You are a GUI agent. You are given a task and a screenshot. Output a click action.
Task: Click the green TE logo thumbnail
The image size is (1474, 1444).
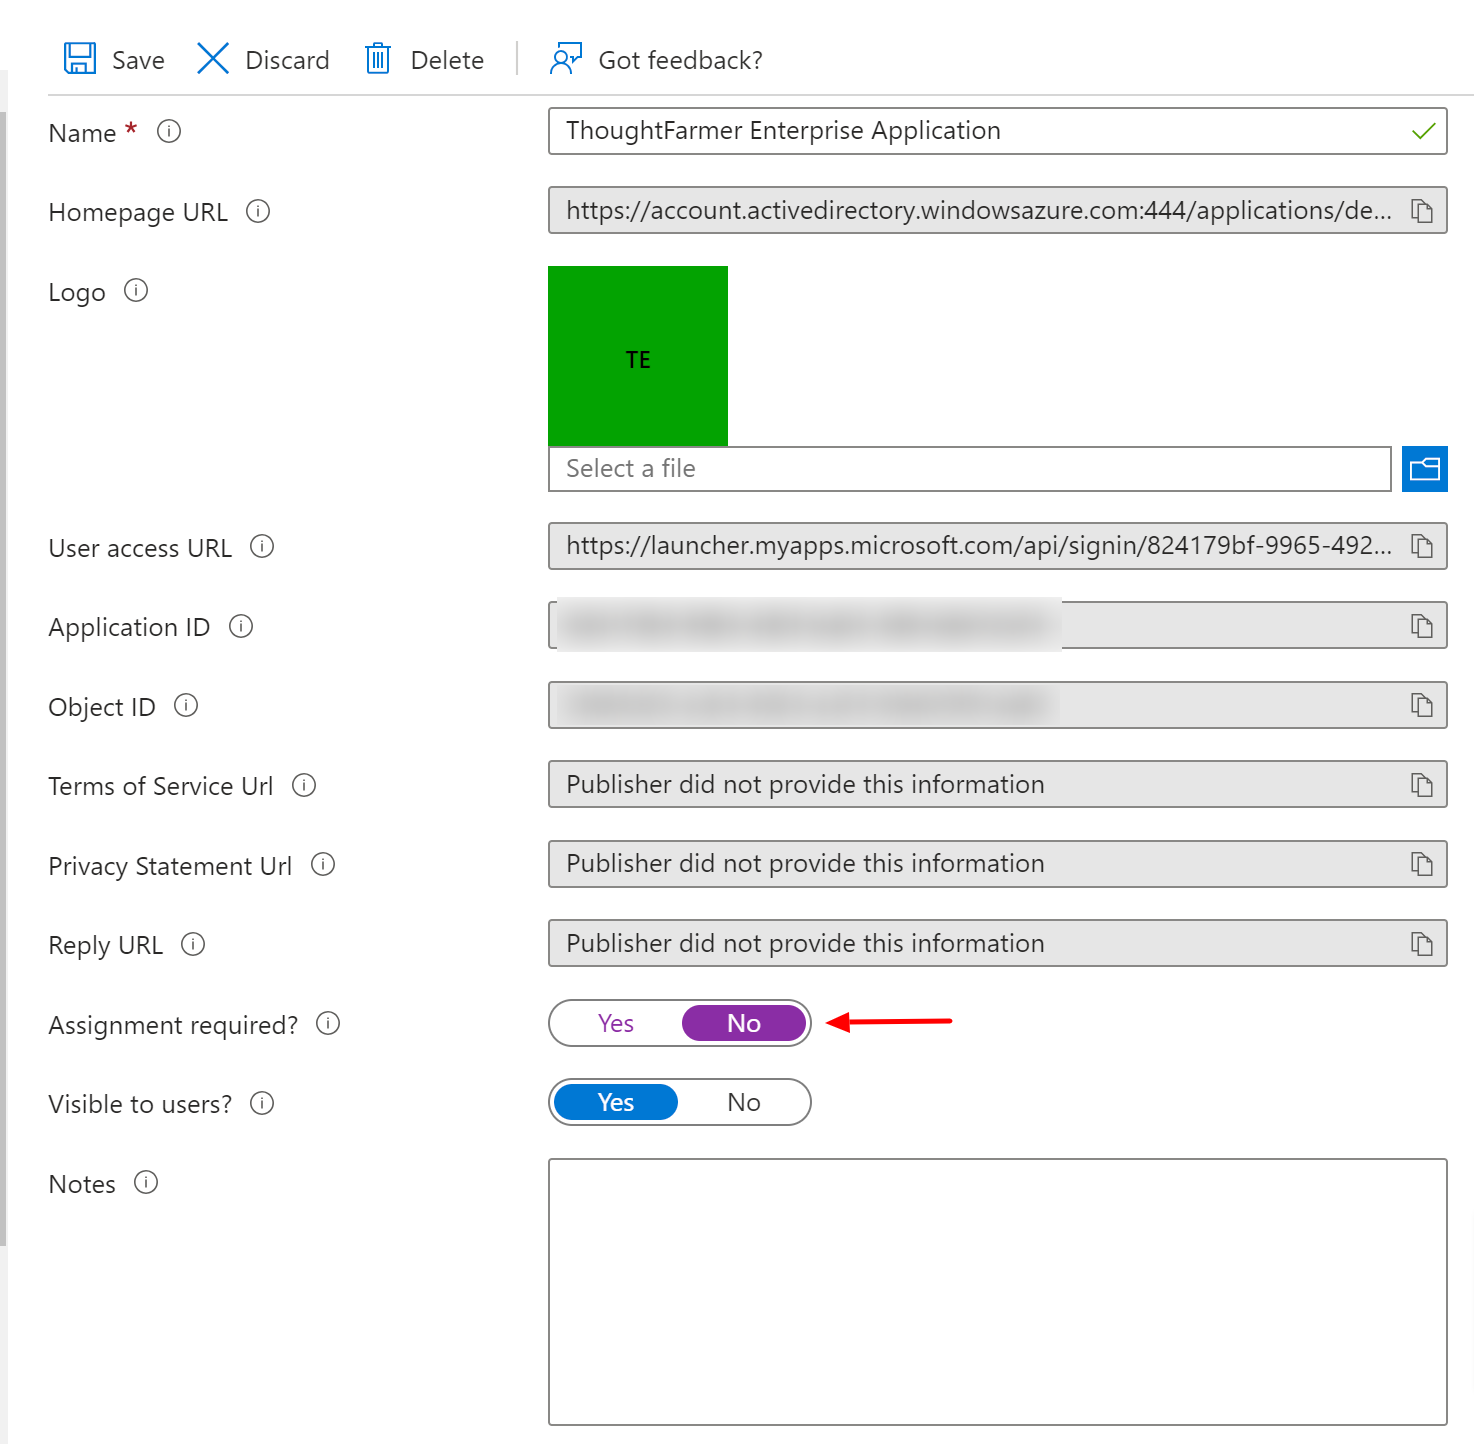(638, 356)
